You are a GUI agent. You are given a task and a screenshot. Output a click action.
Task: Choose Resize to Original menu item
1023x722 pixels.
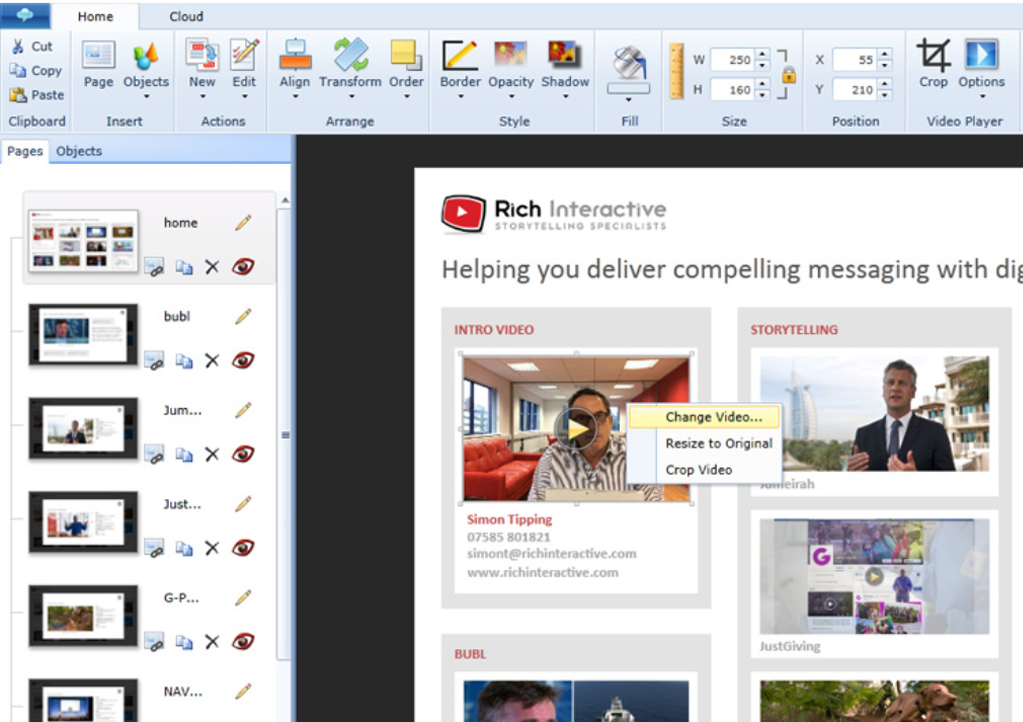coord(705,444)
